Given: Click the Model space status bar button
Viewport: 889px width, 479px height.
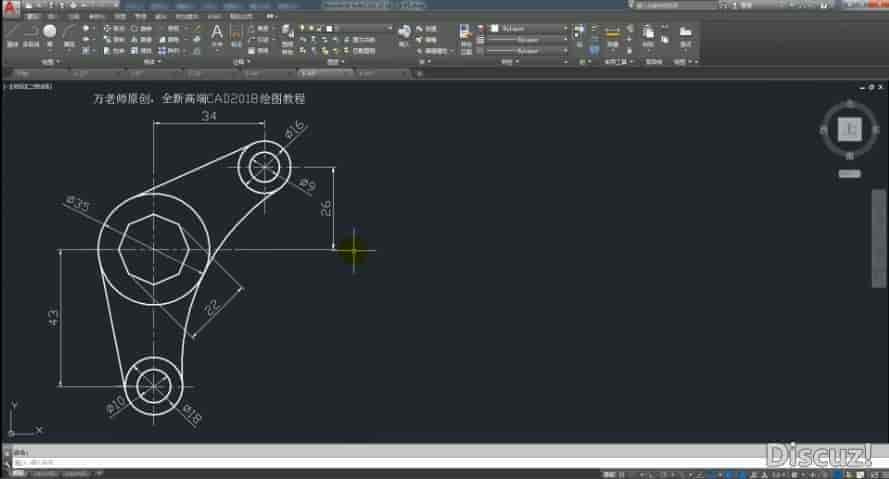Looking at the screenshot, I should (x=609, y=474).
